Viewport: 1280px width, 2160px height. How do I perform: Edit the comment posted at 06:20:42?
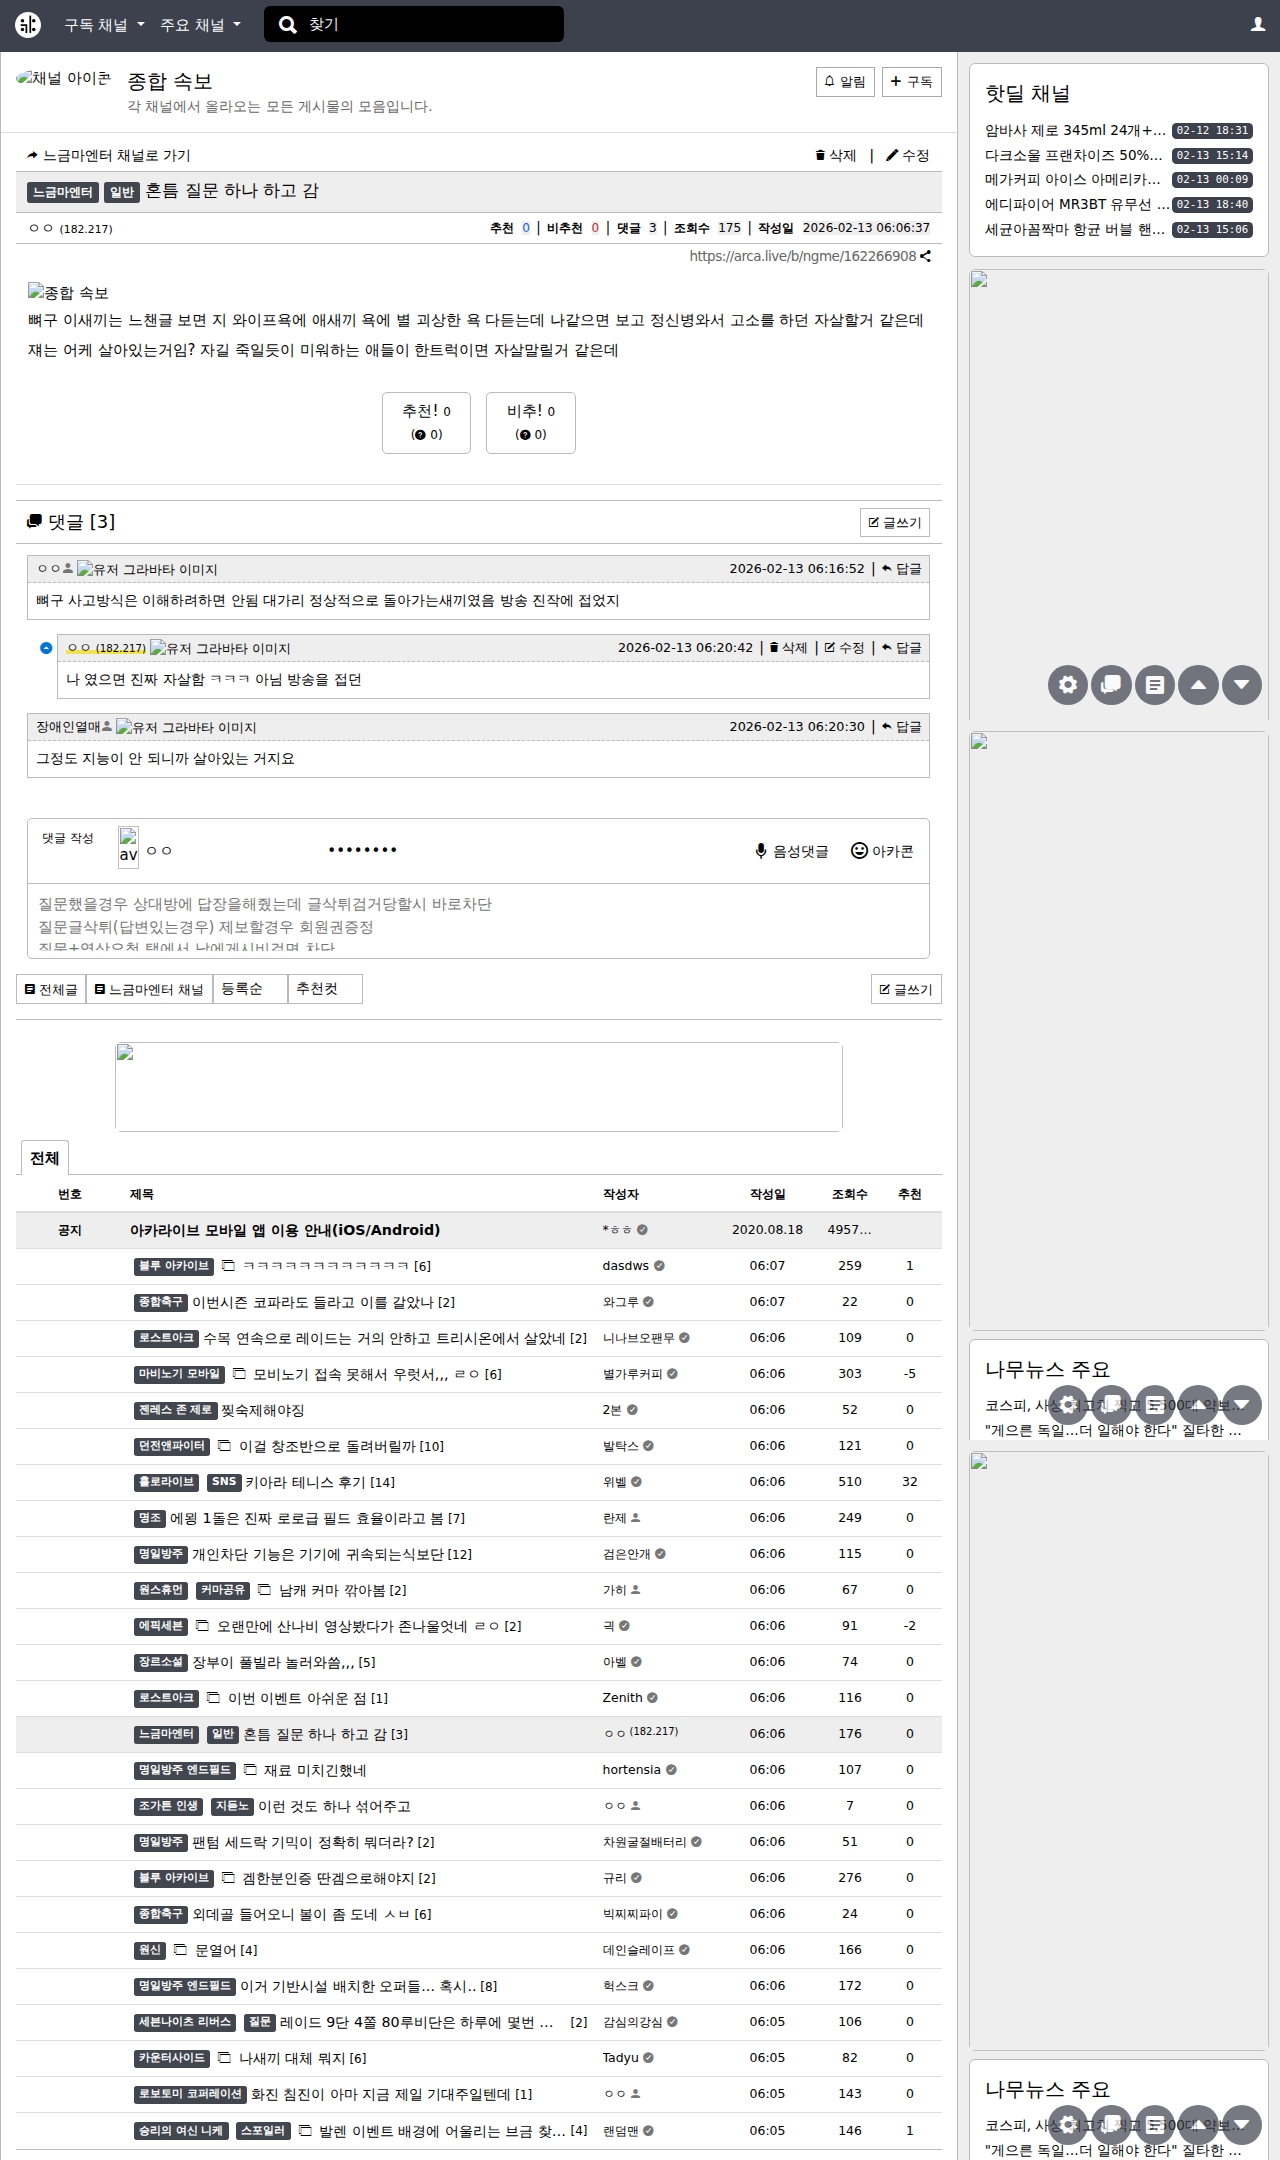pyautogui.click(x=844, y=648)
